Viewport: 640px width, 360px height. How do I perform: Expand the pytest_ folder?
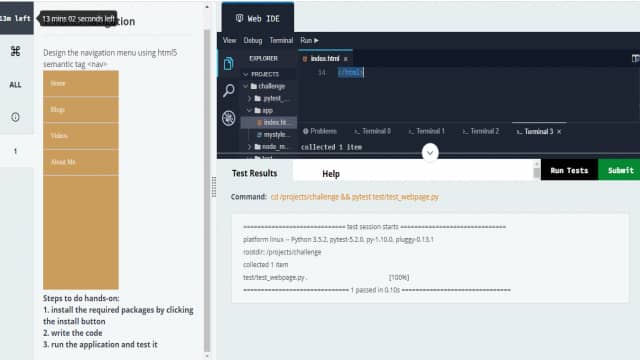pos(249,98)
